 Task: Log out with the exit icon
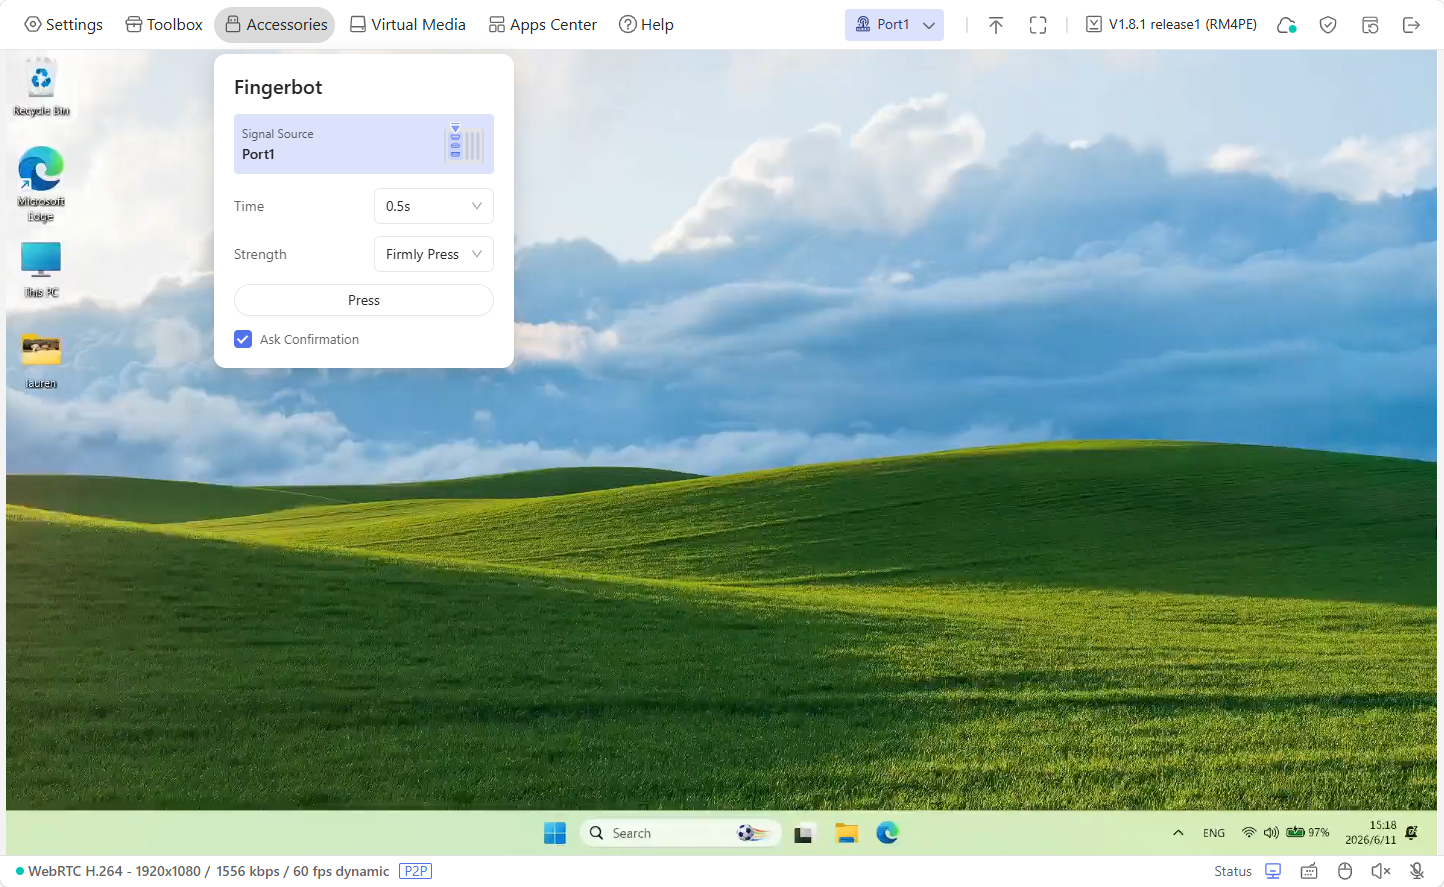1411,25
